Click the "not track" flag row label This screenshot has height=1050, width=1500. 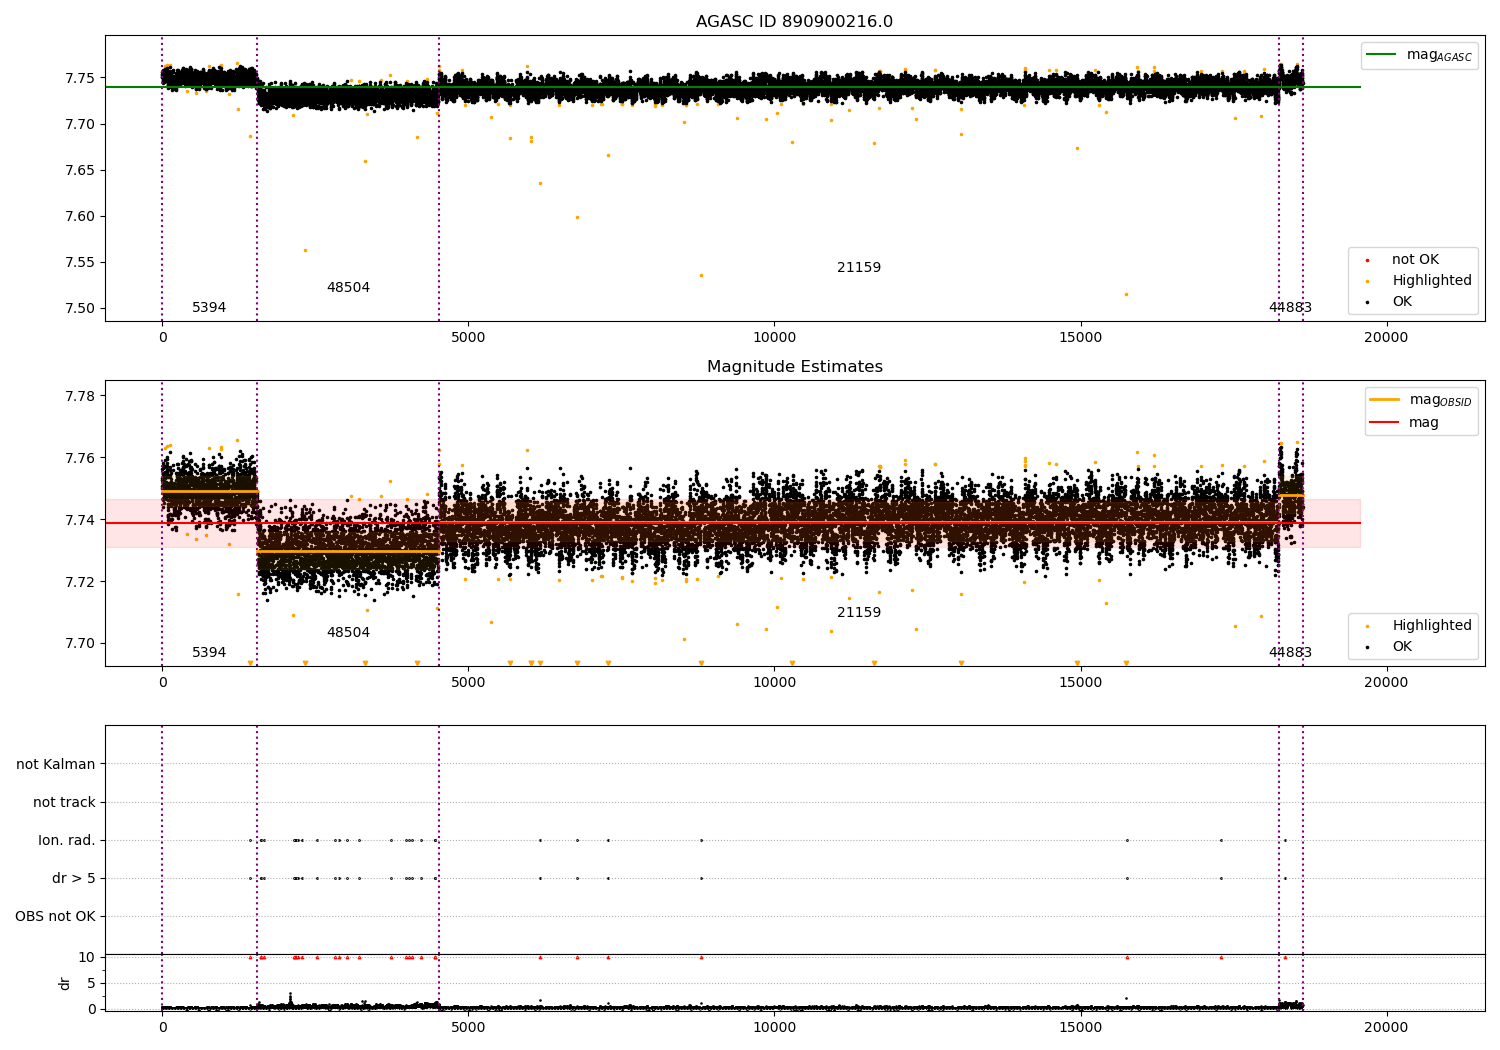pyautogui.click(x=64, y=802)
